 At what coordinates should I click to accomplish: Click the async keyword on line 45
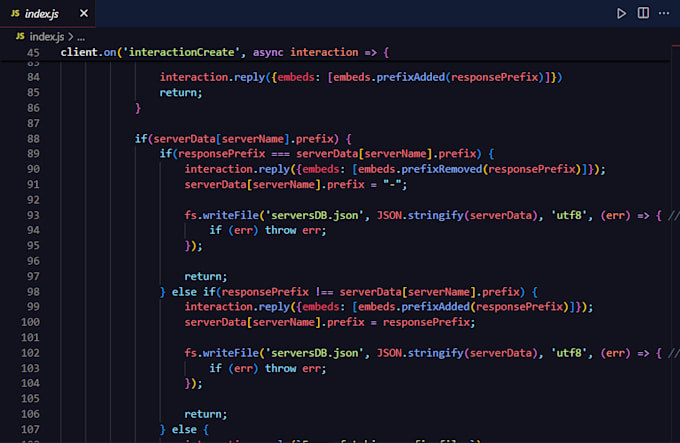coord(268,52)
